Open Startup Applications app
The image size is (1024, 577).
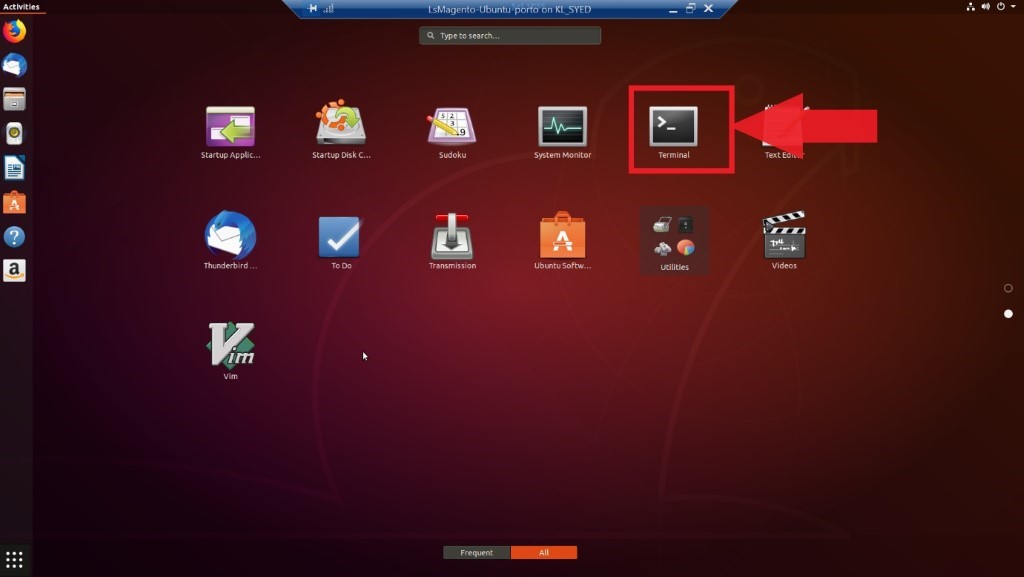230,132
